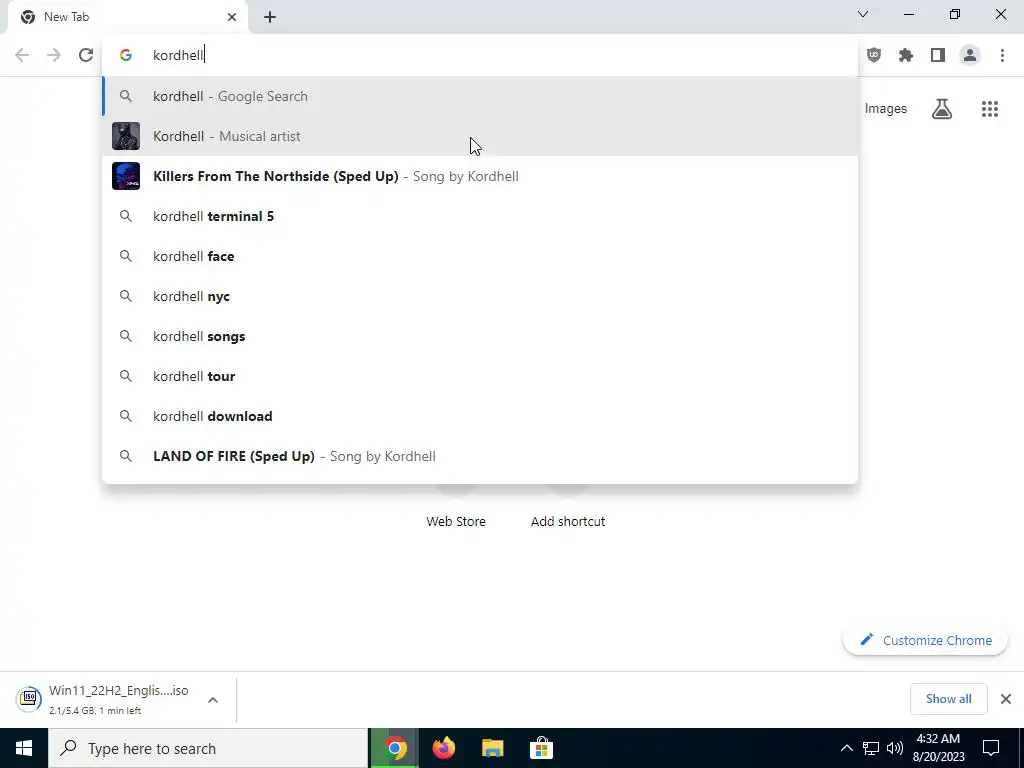Pick 'kordhell face' suggestion
Image resolution: width=1024 pixels, height=768 pixels.
pyautogui.click(x=480, y=256)
